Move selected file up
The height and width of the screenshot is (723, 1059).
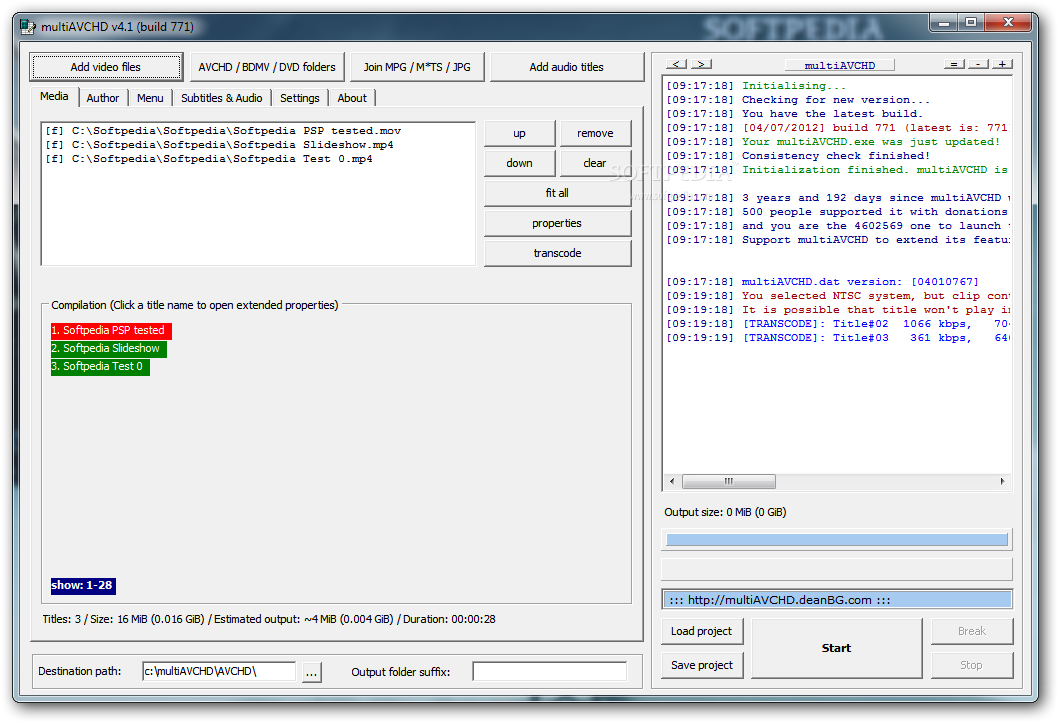pyautogui.click(x=519, y=133)
